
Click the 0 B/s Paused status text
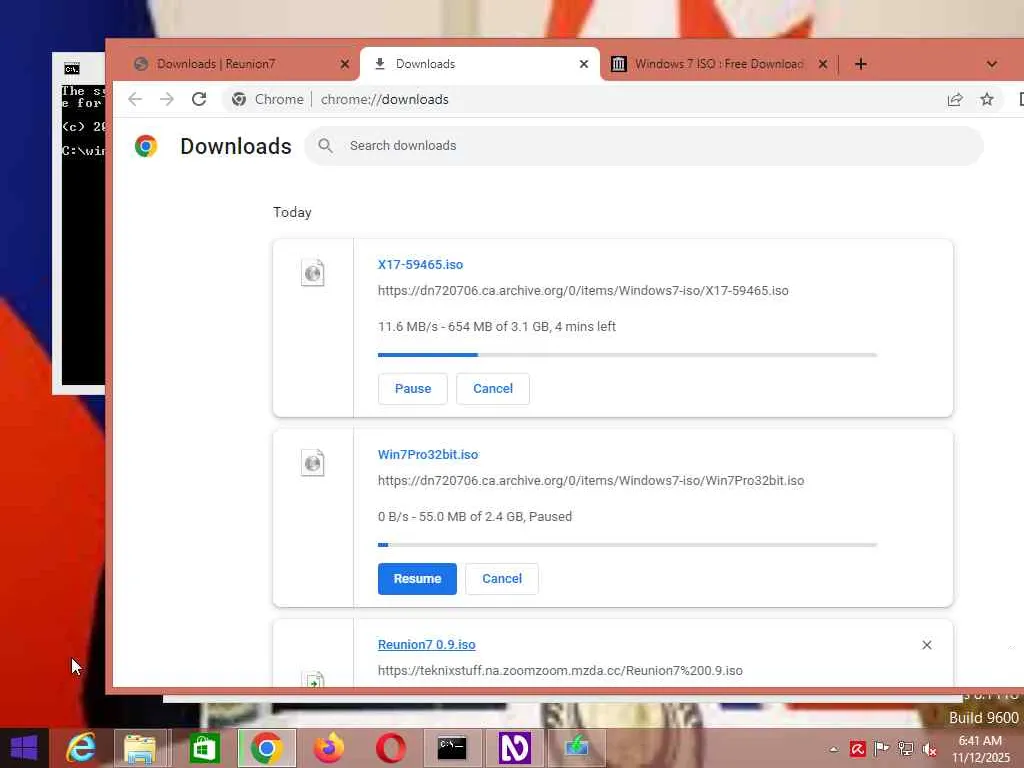(475, 517)
